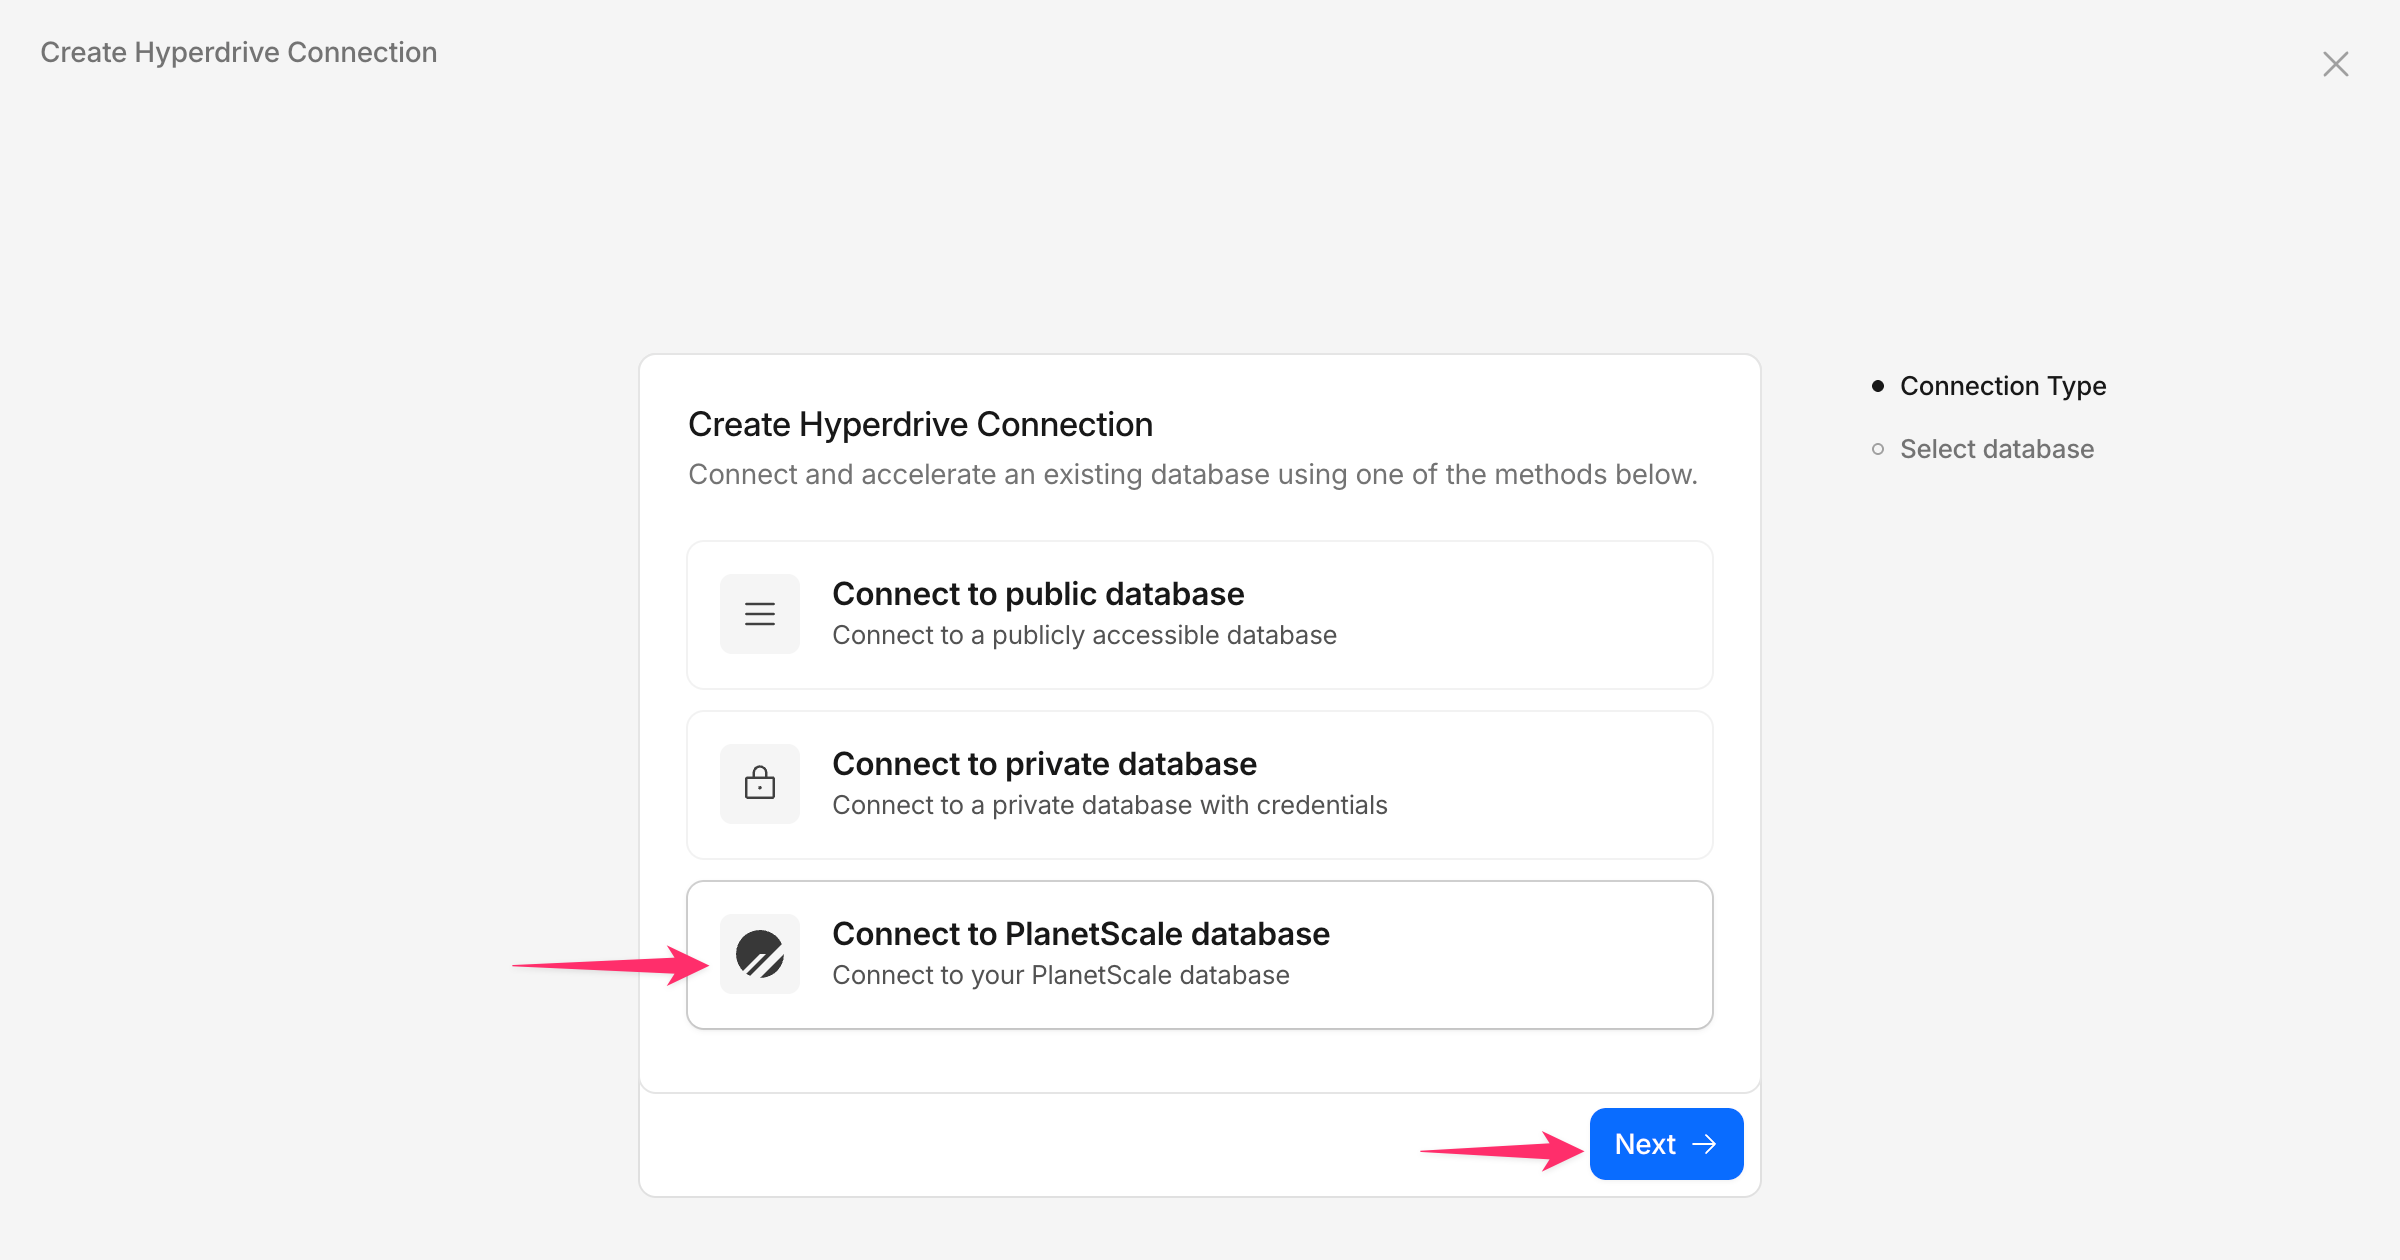
Task: Click the list icon on public database option
Action: 759,613
